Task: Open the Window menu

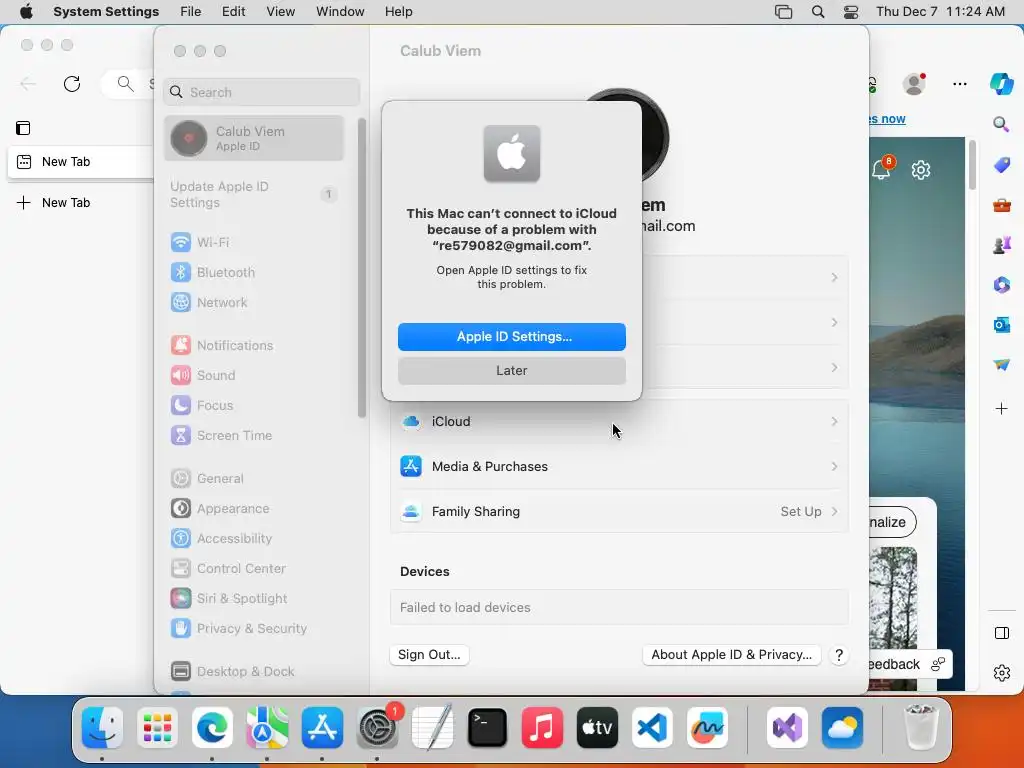Action: [x=340, y=12]
